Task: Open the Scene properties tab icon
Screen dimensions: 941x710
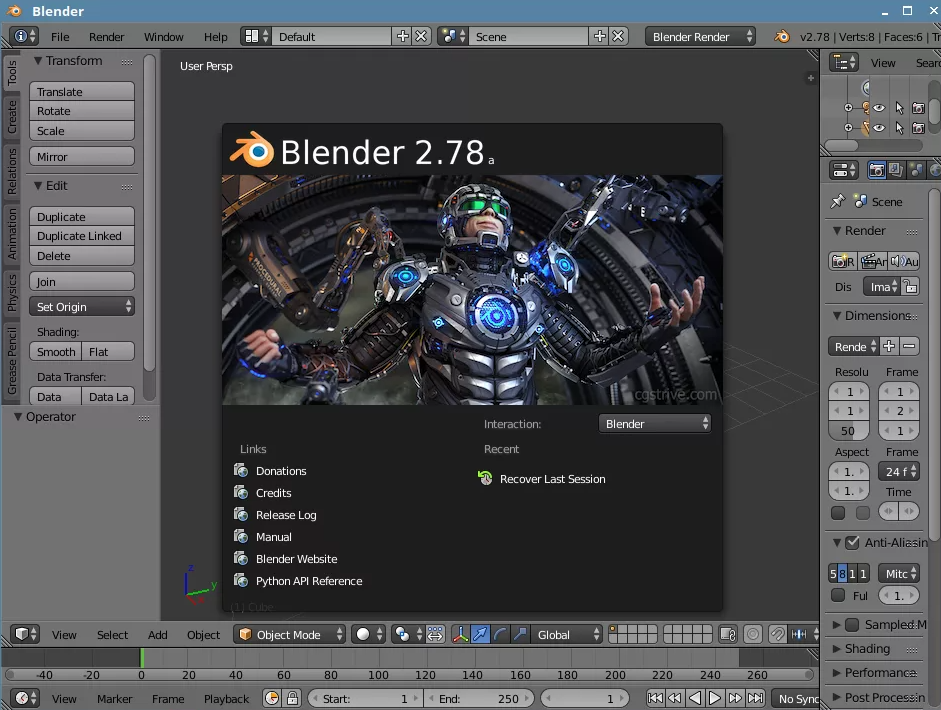Action: (x=916, y=170)
